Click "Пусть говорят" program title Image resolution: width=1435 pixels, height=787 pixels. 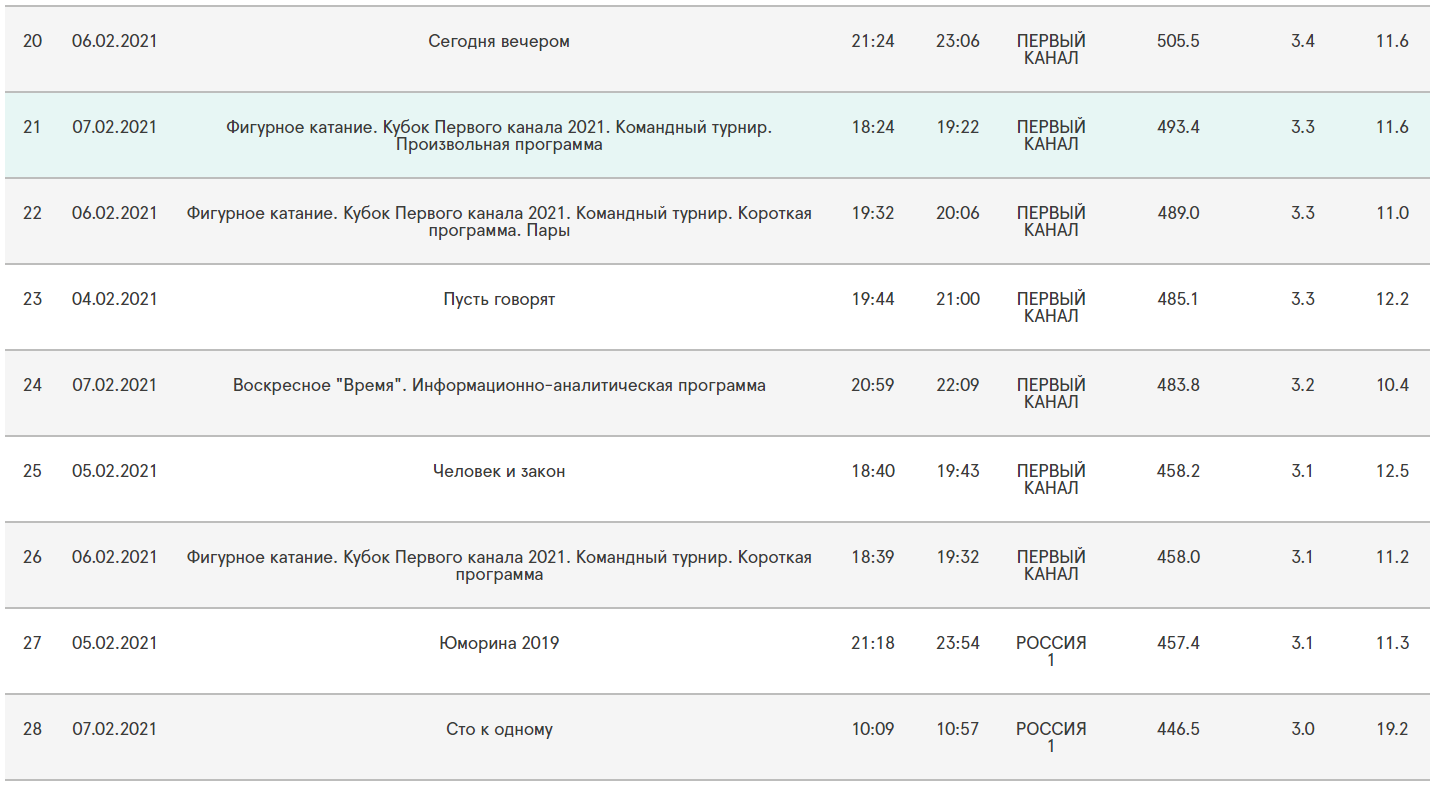coord(499,299)
